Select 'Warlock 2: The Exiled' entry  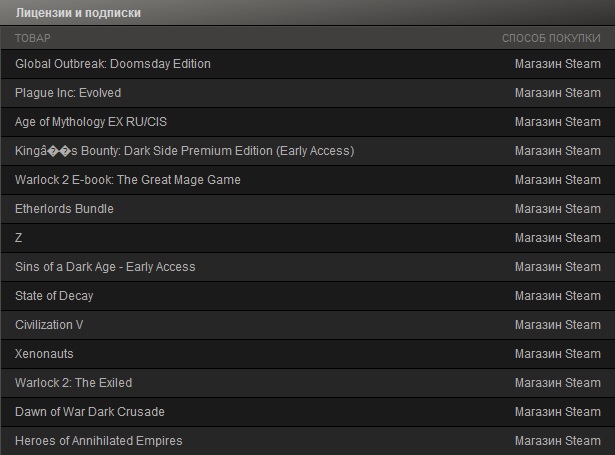pyautogui.click(x=73, y=383)
